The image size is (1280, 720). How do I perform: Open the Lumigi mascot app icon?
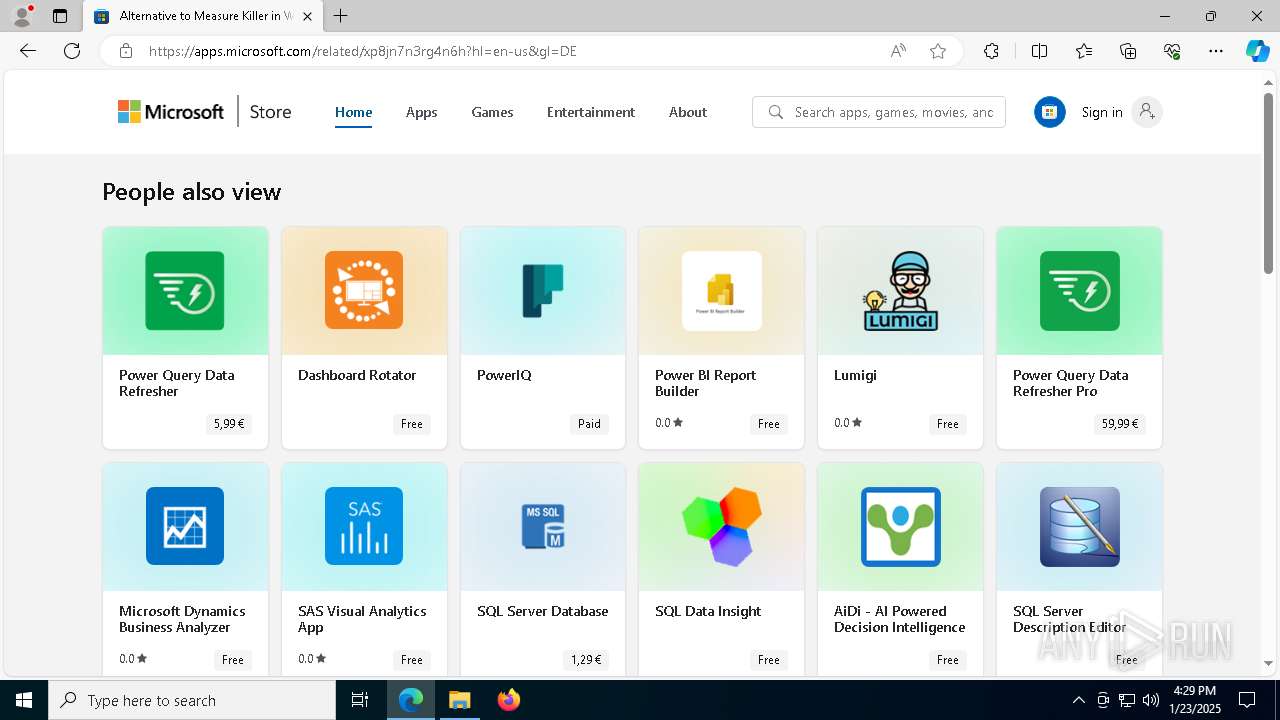click(900, 291)
